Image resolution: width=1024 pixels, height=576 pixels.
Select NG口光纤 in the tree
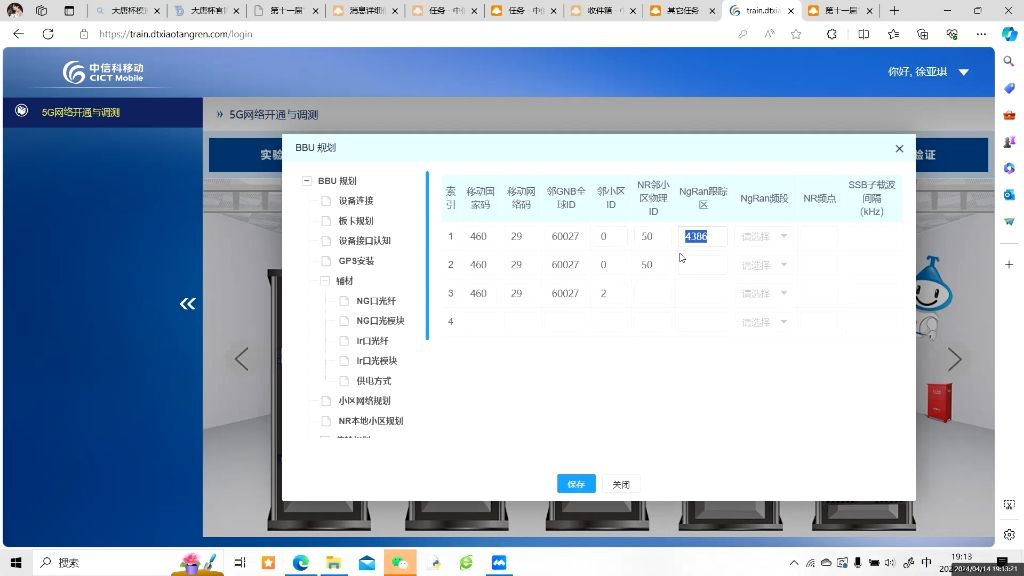(376, 300)
